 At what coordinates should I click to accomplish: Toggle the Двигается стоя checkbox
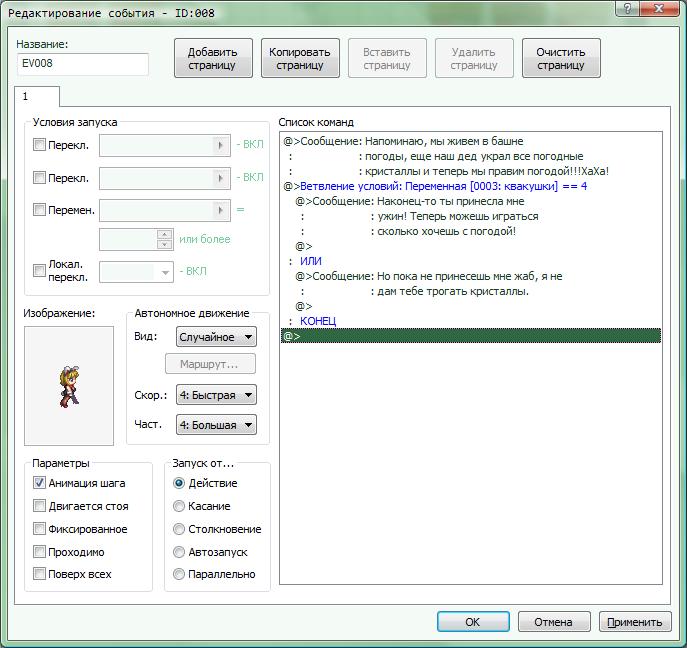pyautogui.click(x=40, y=507)
